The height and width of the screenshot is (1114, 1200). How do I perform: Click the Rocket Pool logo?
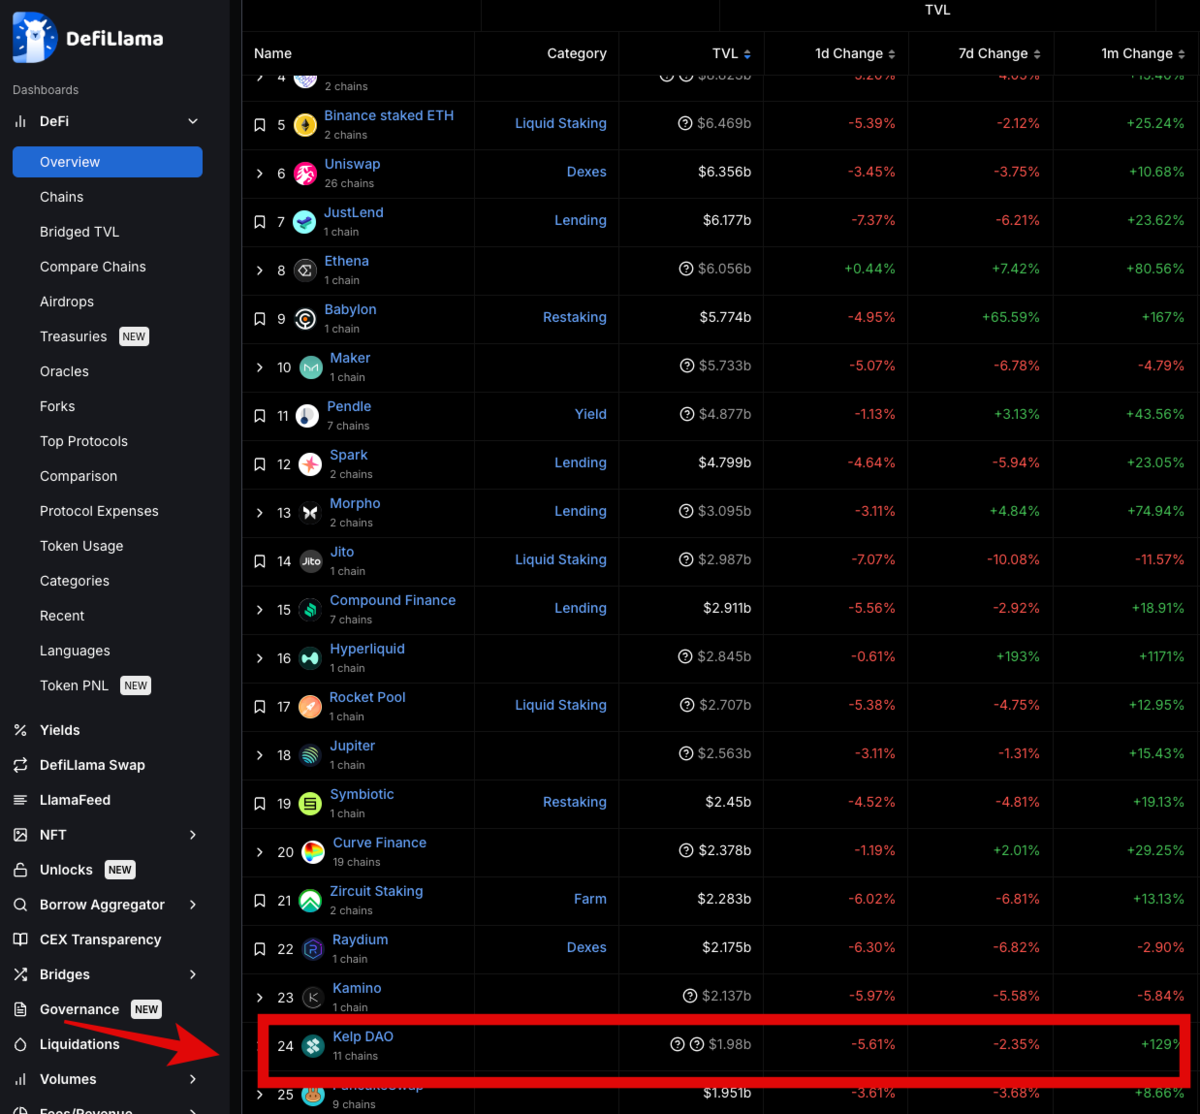310,707
